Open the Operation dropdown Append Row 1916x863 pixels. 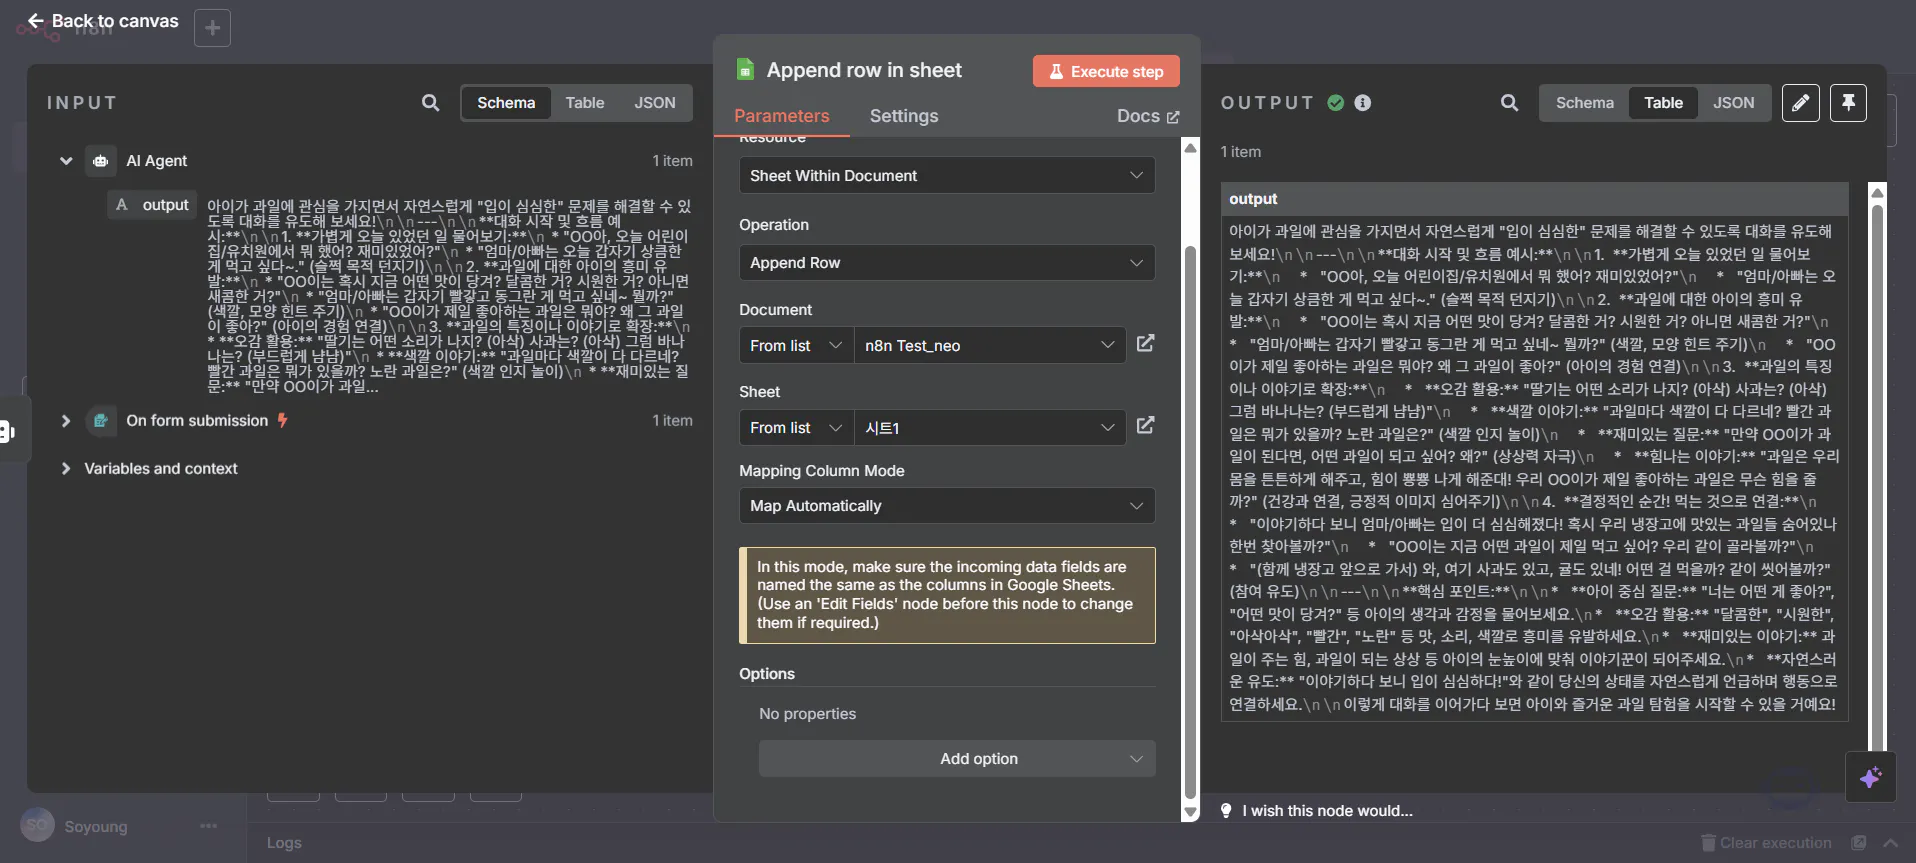tap(946, 262)
